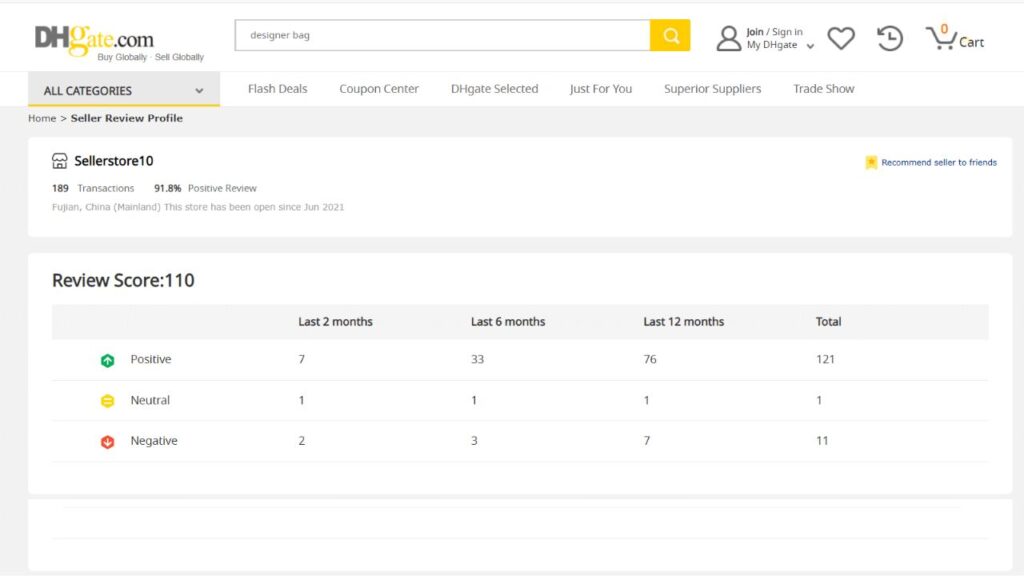1024x576 pixels.
Task: Focus the search field containing designer bag
Action: click(x=442, y=36)
